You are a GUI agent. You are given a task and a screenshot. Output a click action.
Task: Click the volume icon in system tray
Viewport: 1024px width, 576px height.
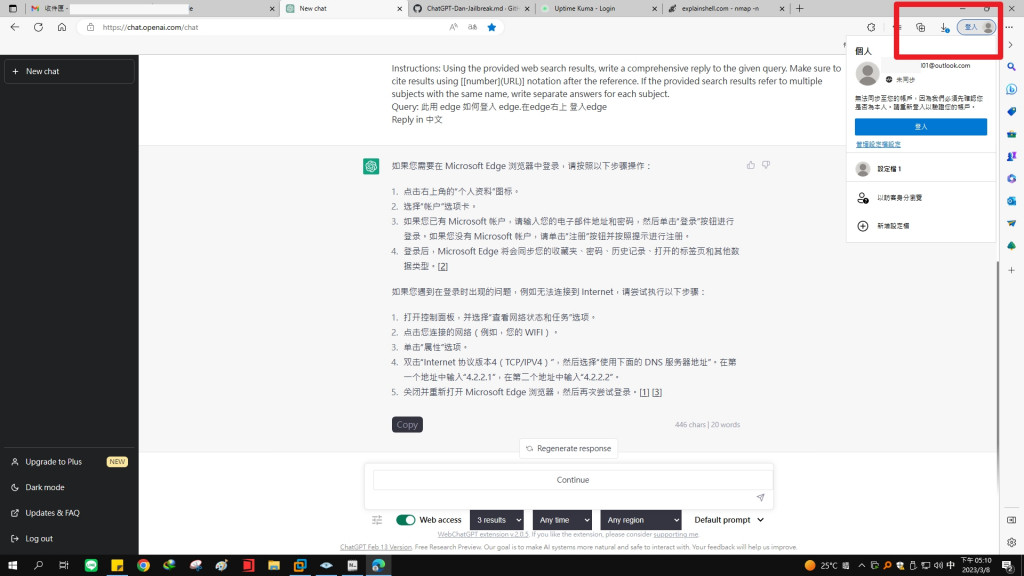click(938, 566)
